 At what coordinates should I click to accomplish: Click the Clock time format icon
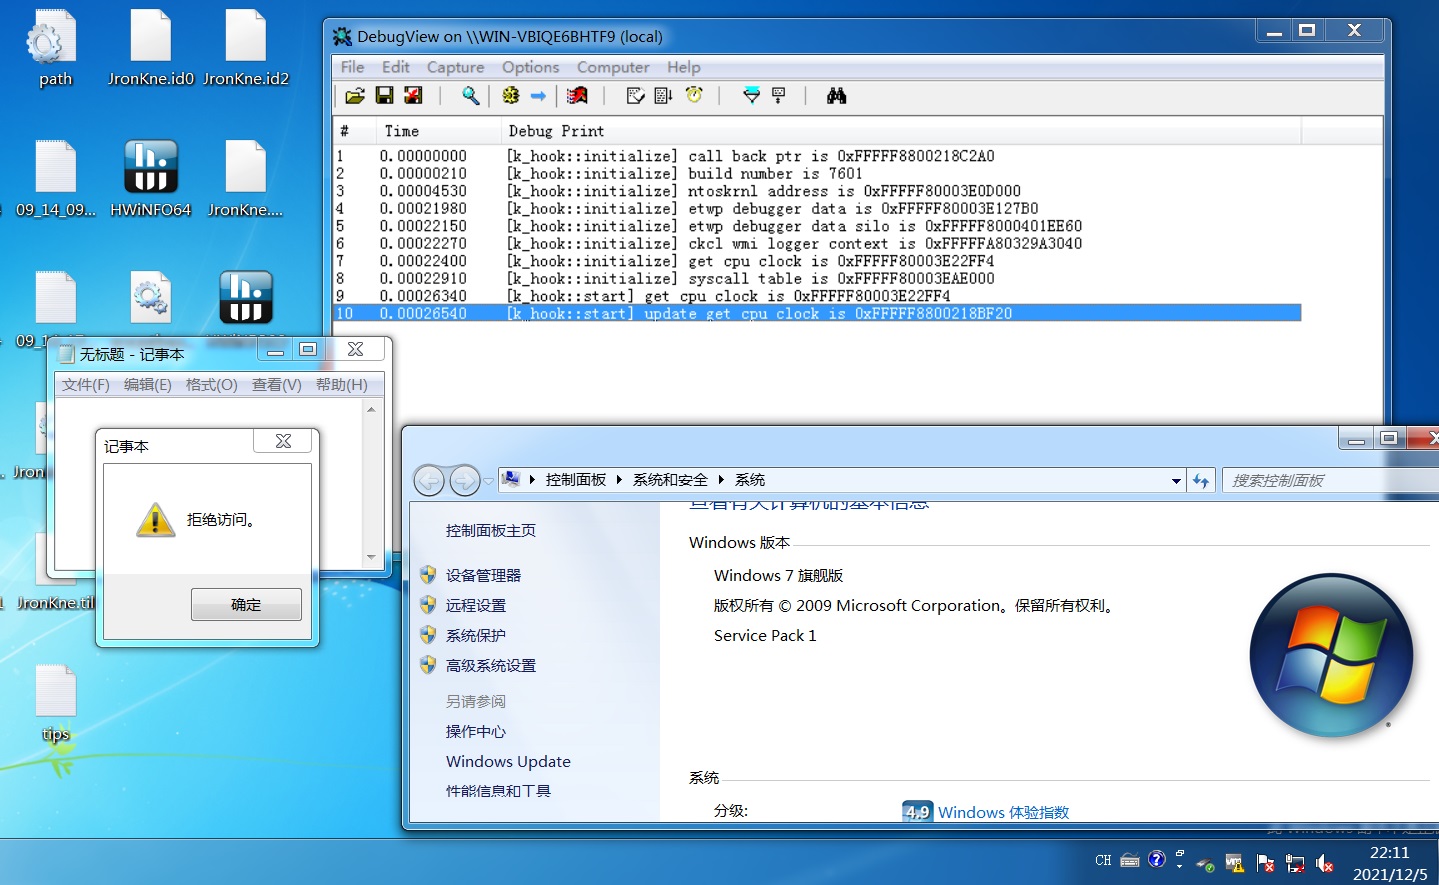coord(694,96)
